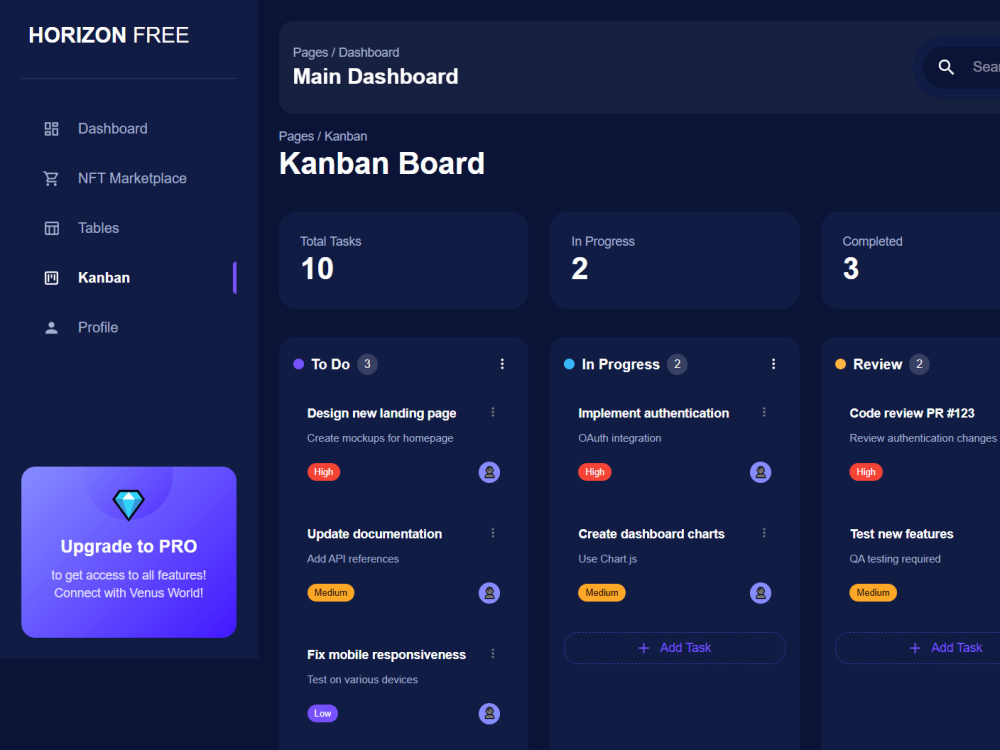Click the Upgrade to PRO card
Image resolution: width=1000 pixels, height=750 pixels.
coord(129,552)
